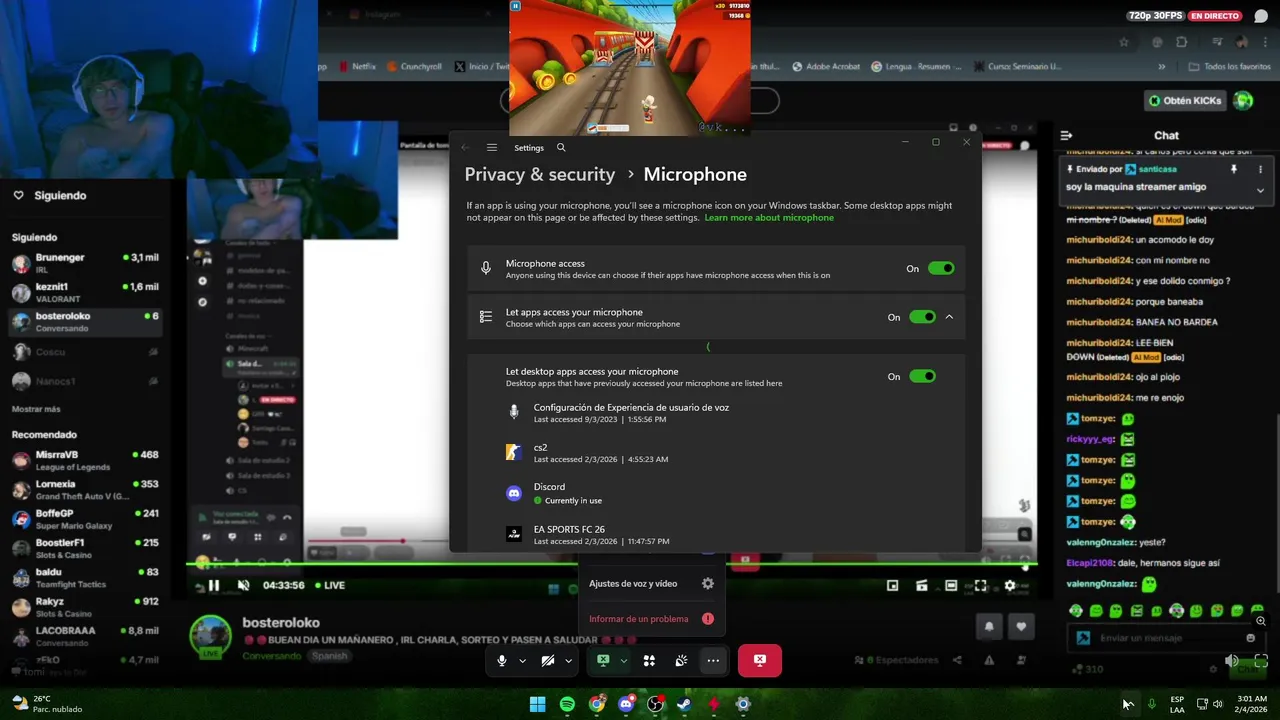The width and height of the screenshot is (1280, 720).
Task: Click Mostrar más in the sidebar
Action: pyautogui.click(x=36, y=409)
